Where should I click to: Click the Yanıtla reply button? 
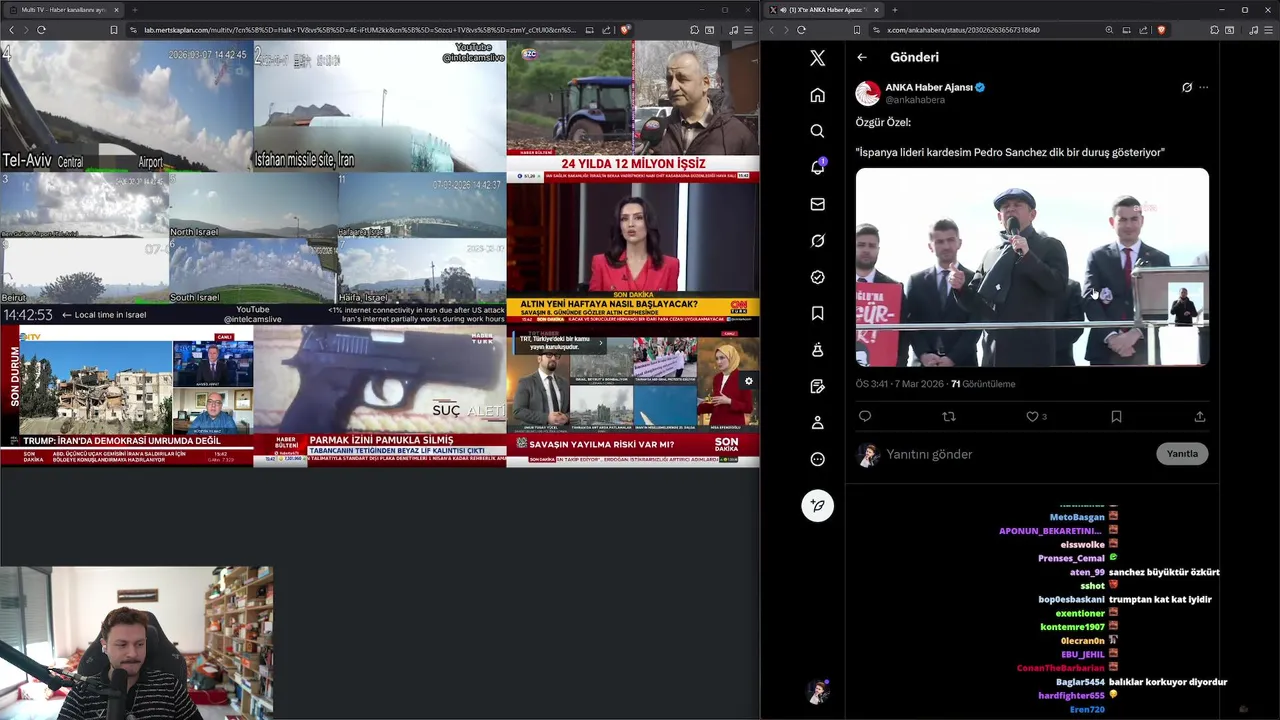click(x=1182, y=454)
